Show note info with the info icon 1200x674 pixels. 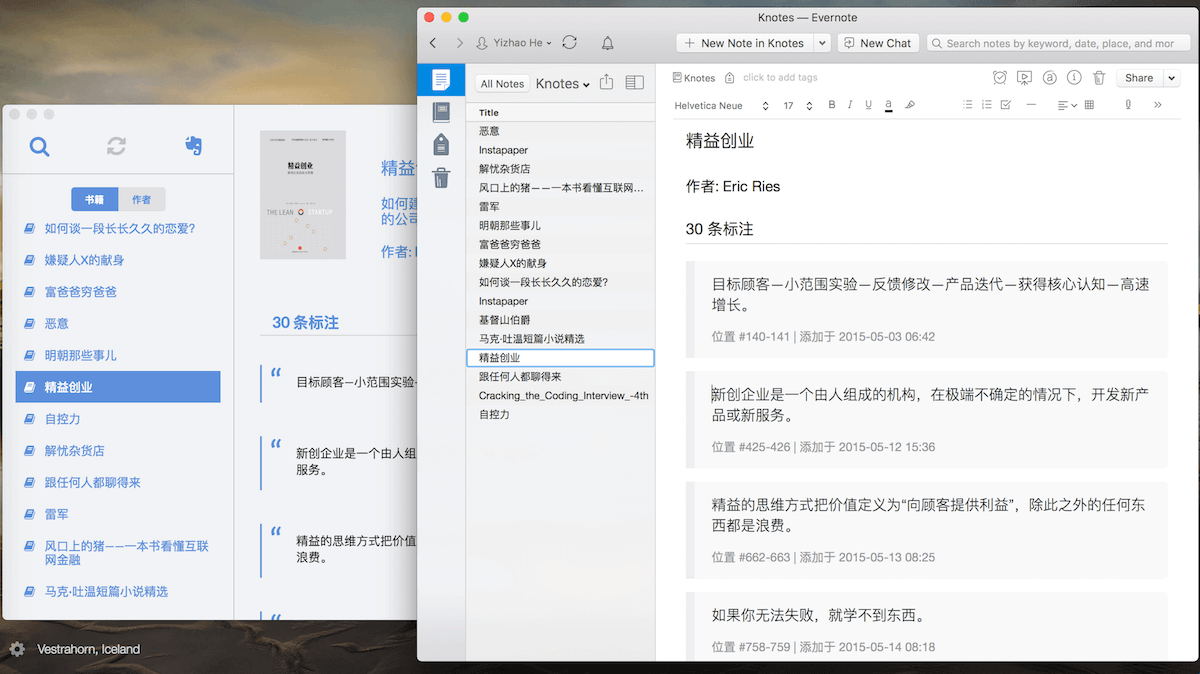tap(1074, 78)
